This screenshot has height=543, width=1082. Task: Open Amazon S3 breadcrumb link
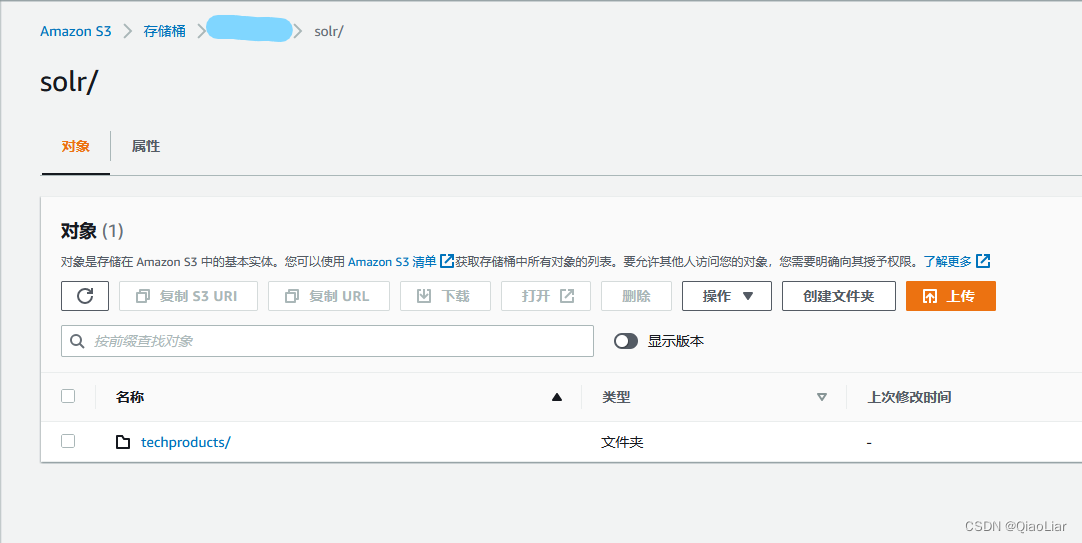pyautogui.click(x=75, y=31)
